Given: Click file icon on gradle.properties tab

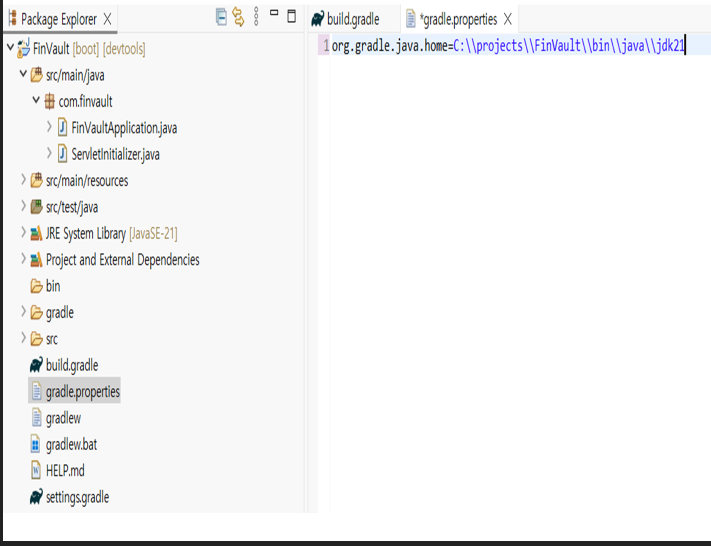Looking at the screenshot, I should pyautogui.click(x=410, y=19).
